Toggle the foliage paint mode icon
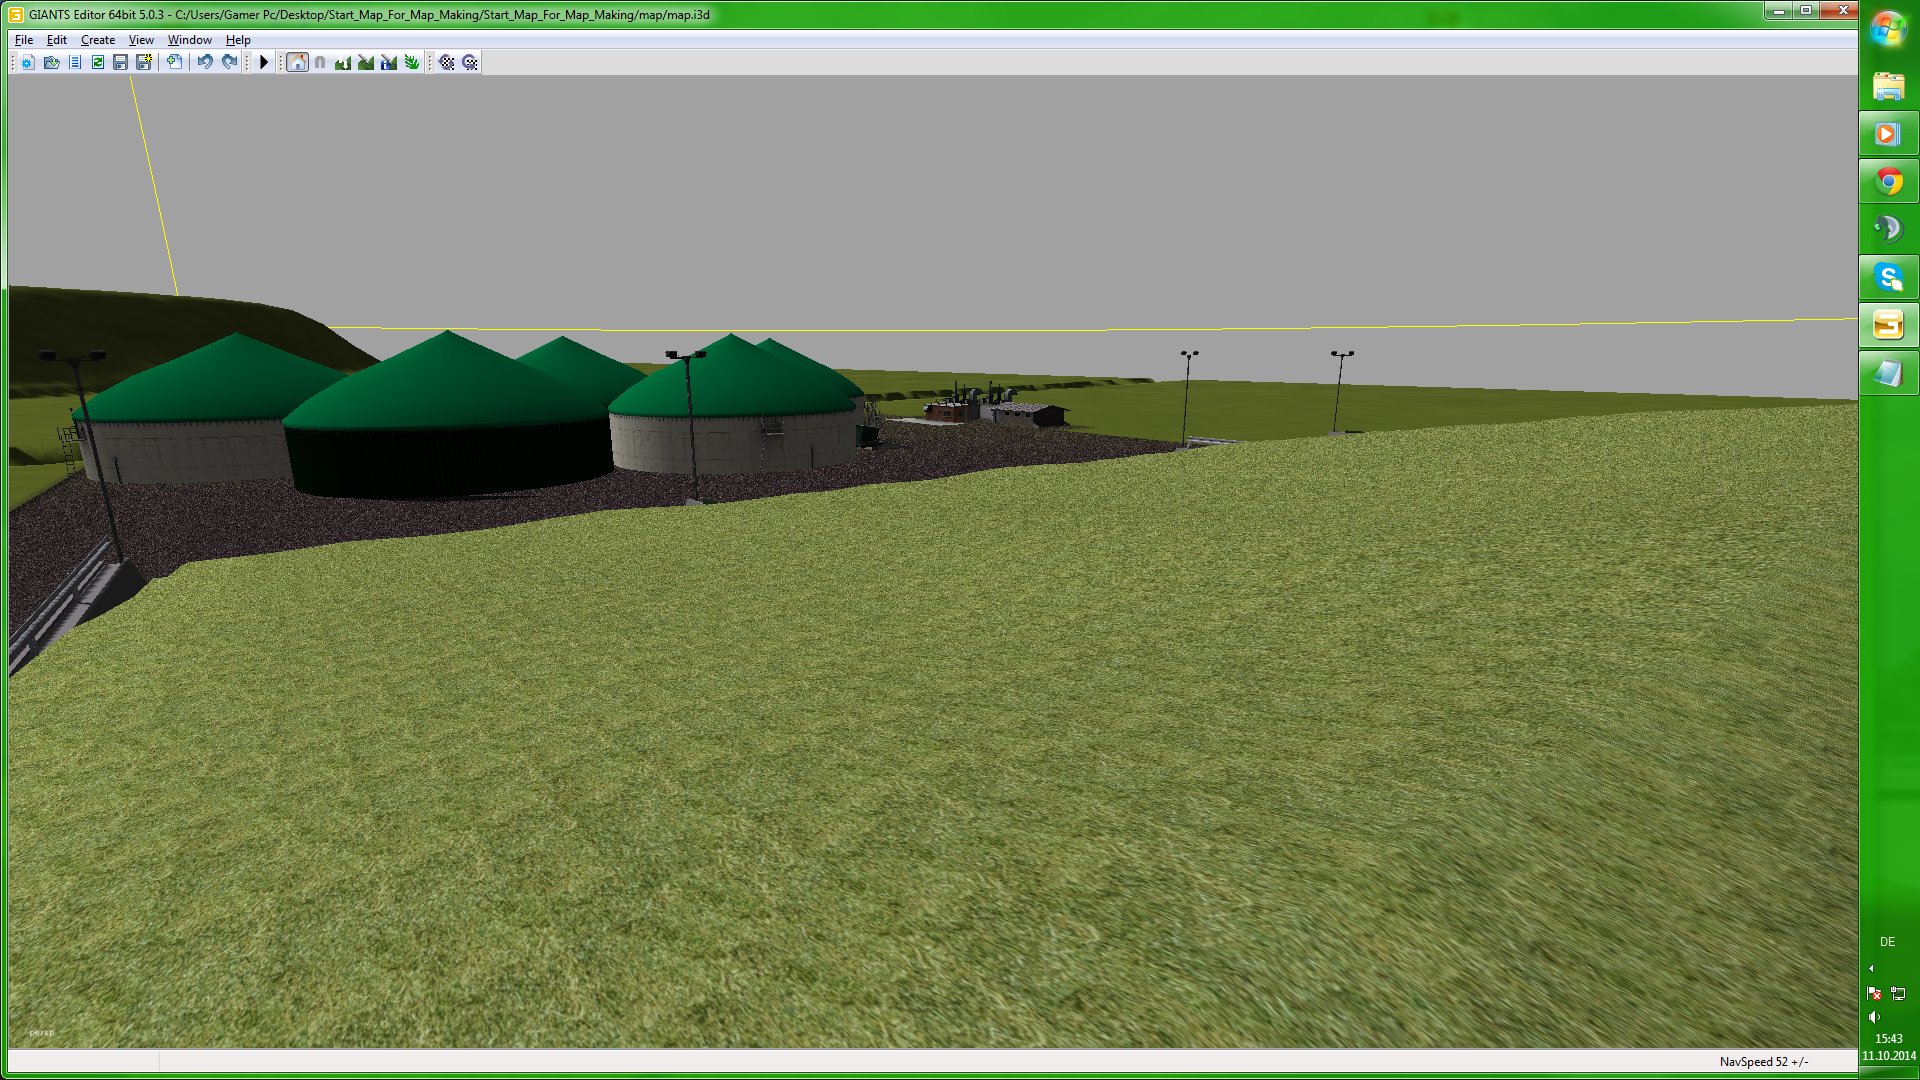Screen dimensions: 1920x1080 pos(412,62)
